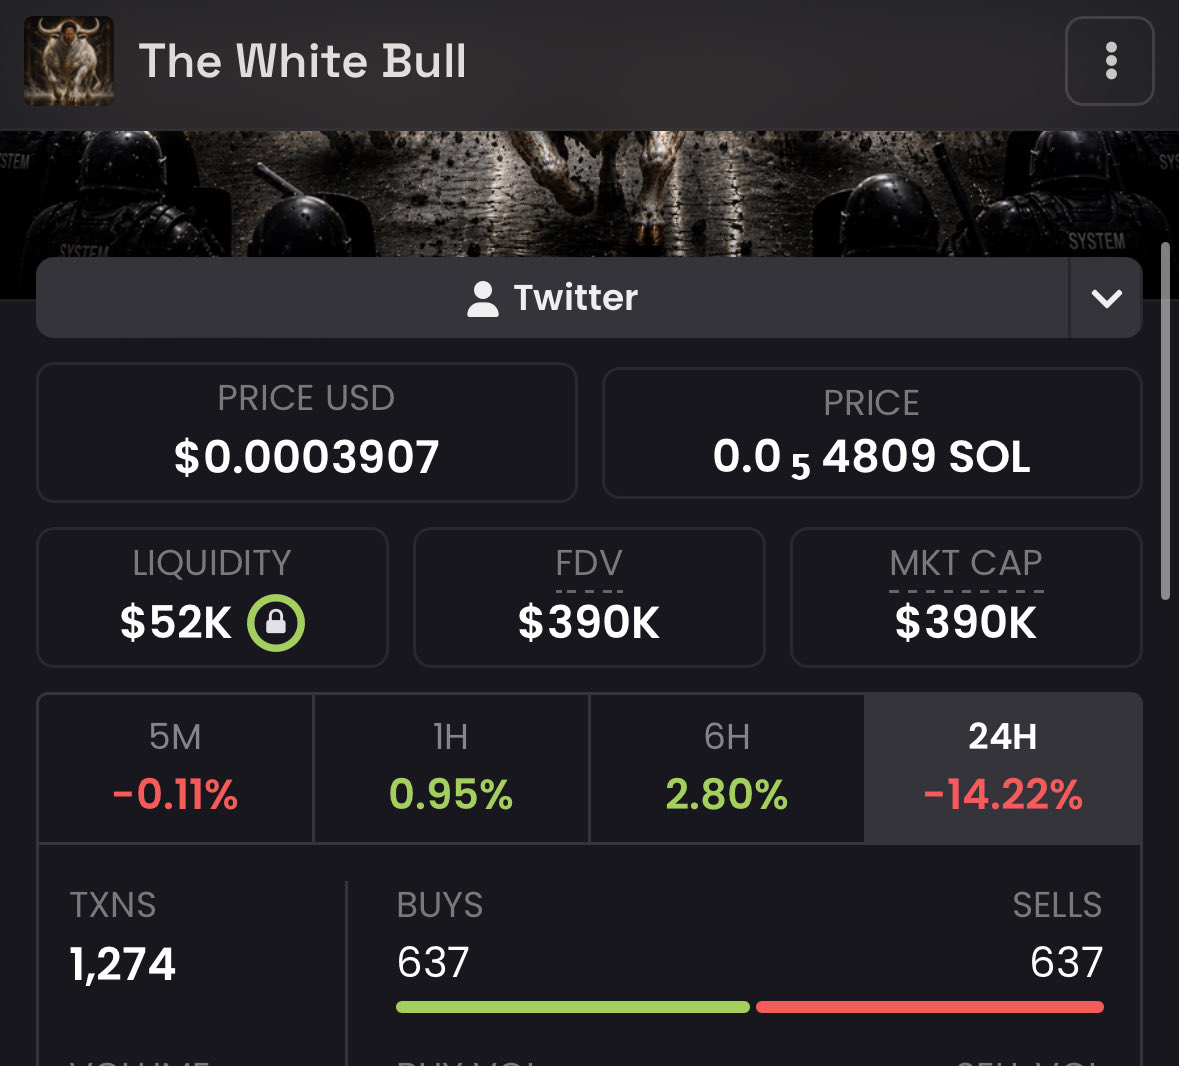
Task: Click the SOL price box
Action: click(x=872, y=433)
